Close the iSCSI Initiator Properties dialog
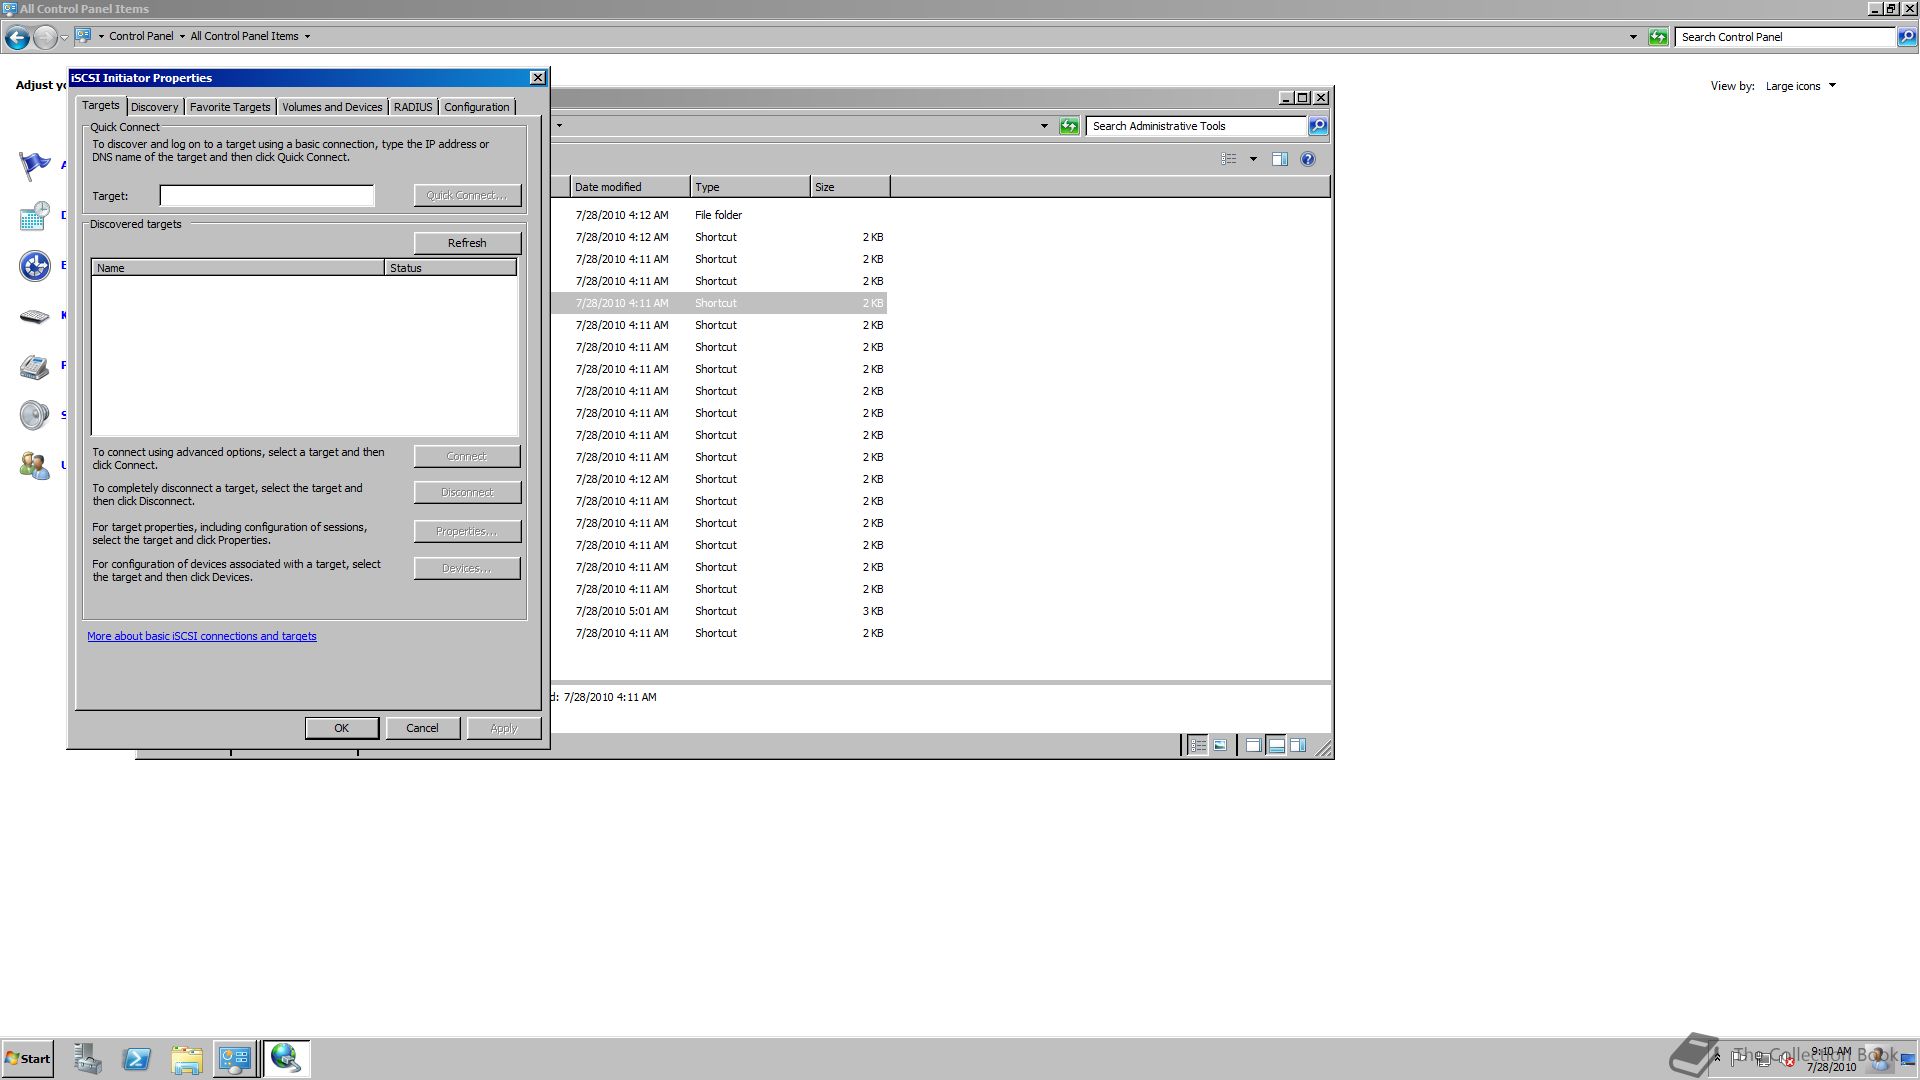This screenshot has width=1920, height=1080. (537, 78)
